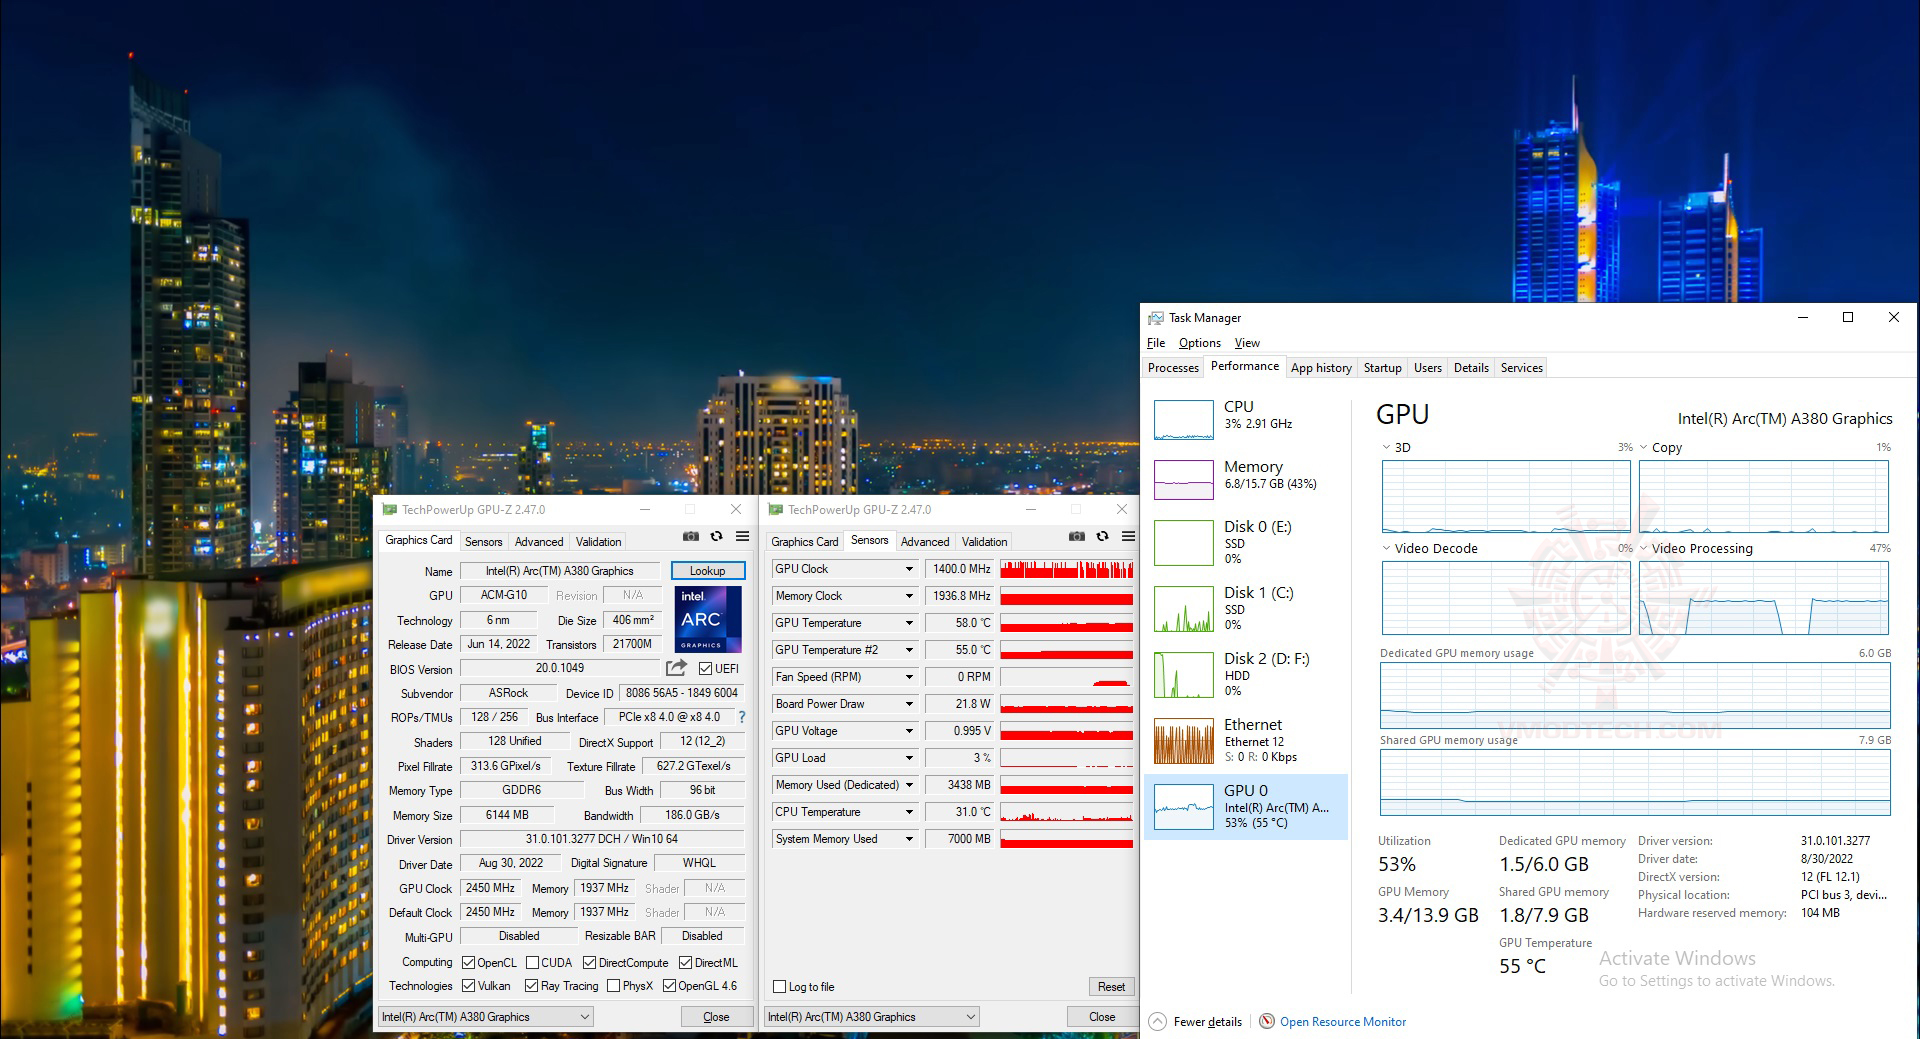Open the Video Decode graph dropdown

point(1386,548)
